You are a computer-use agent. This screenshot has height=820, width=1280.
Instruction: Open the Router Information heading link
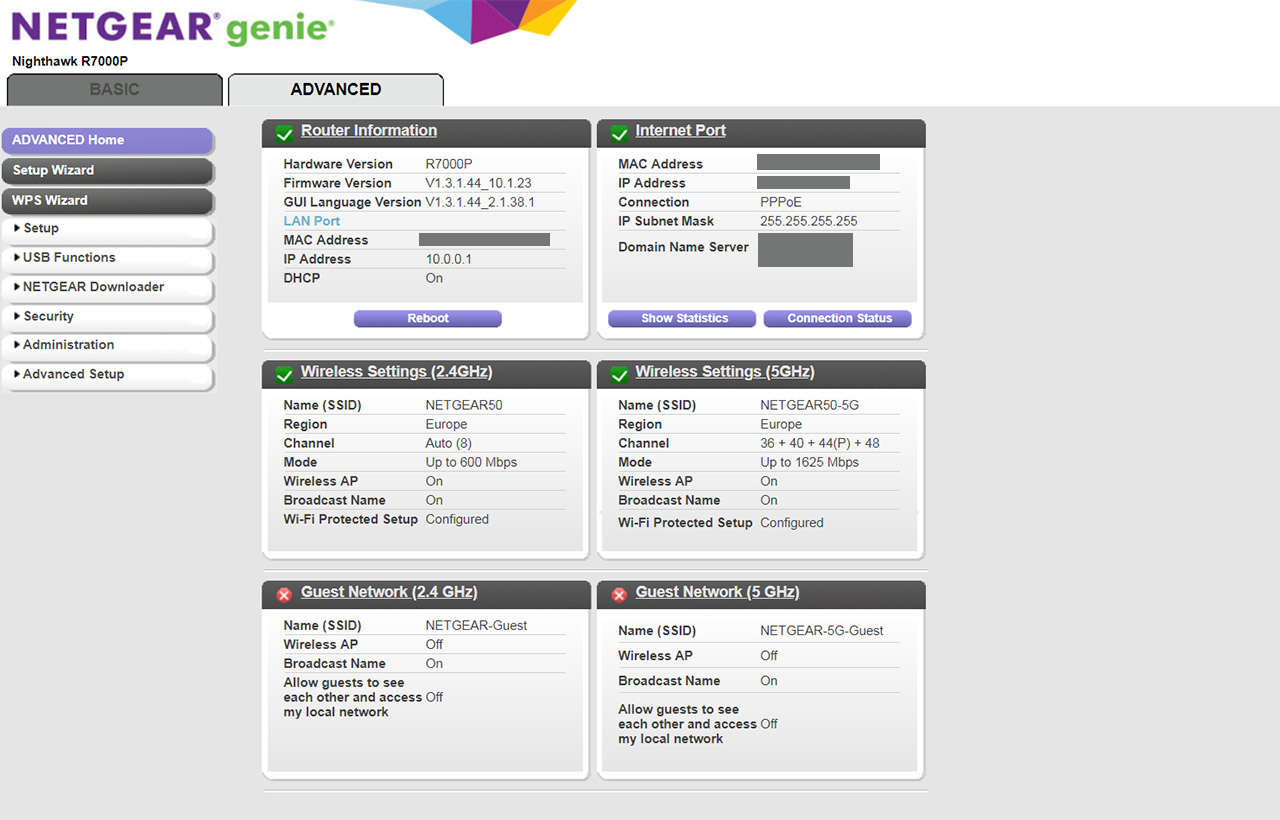369,131
